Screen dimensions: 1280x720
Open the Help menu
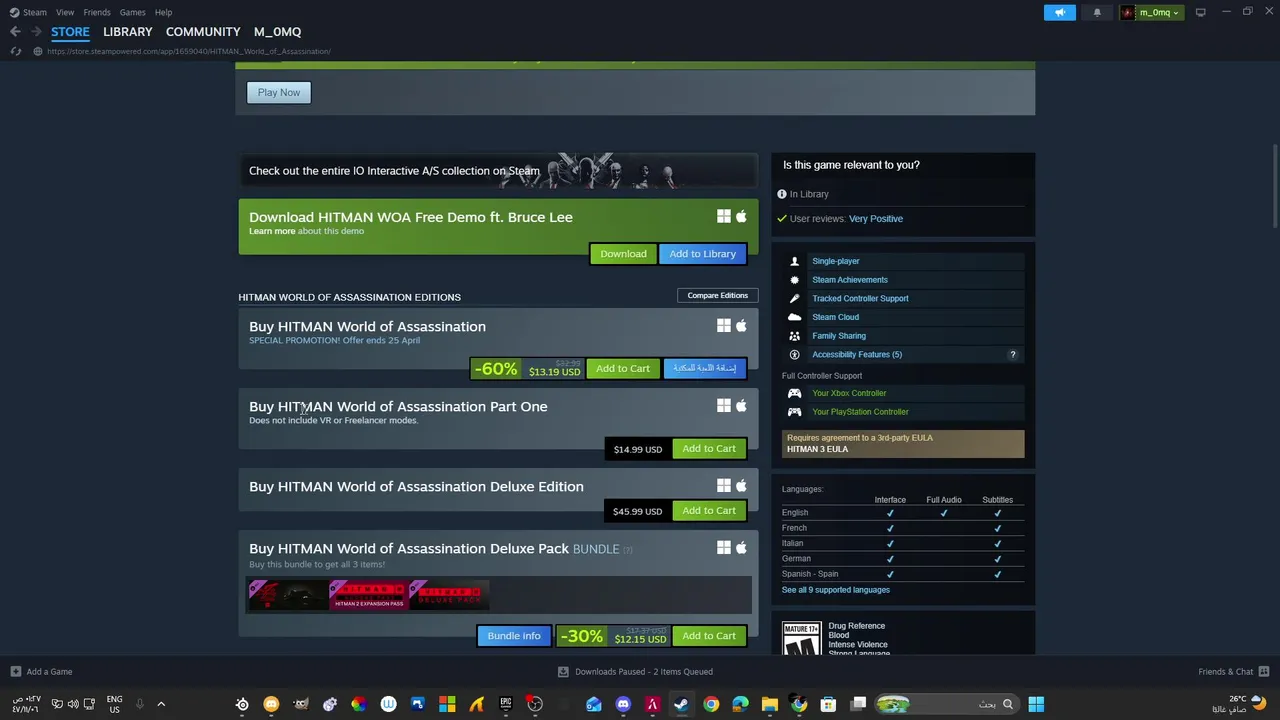click(163, 12)
